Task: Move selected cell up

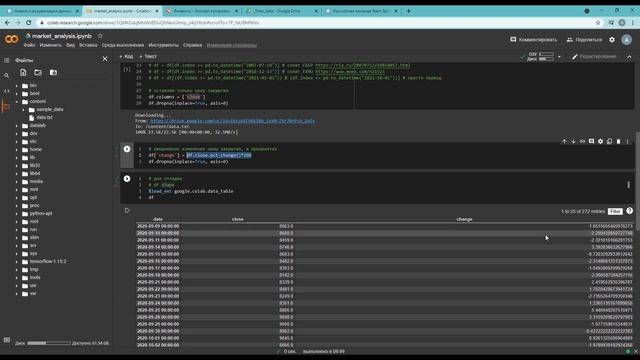Action: point(564,141)
